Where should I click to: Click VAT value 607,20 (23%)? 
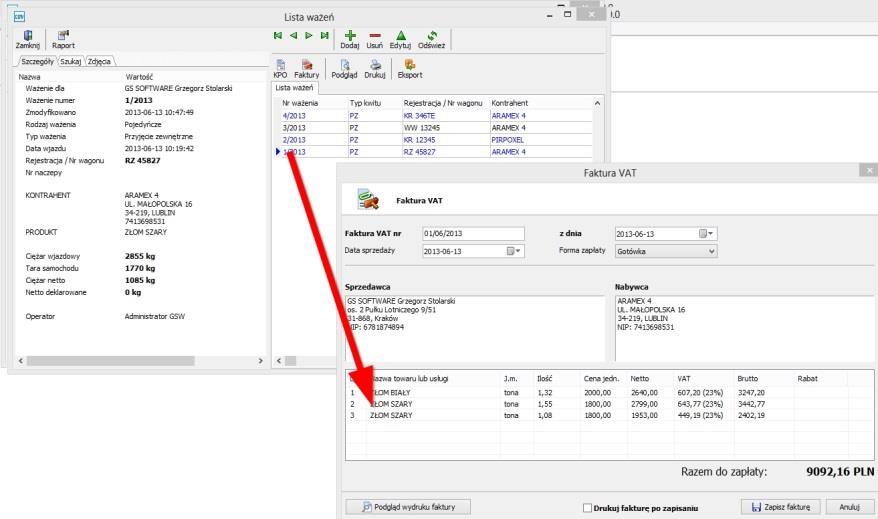[700, 392]
